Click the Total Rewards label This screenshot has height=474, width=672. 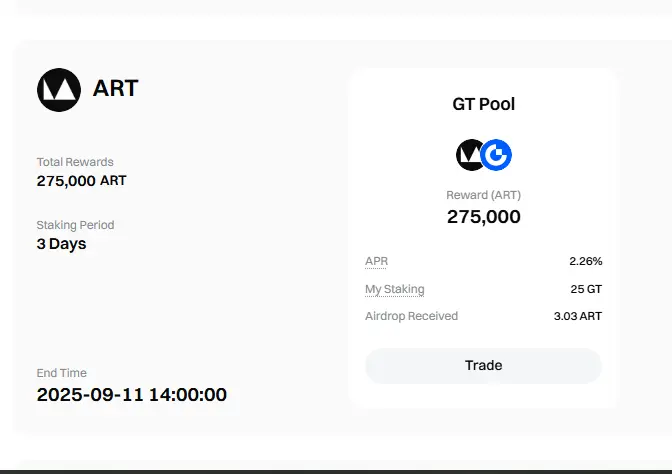(x=75, y=162)
